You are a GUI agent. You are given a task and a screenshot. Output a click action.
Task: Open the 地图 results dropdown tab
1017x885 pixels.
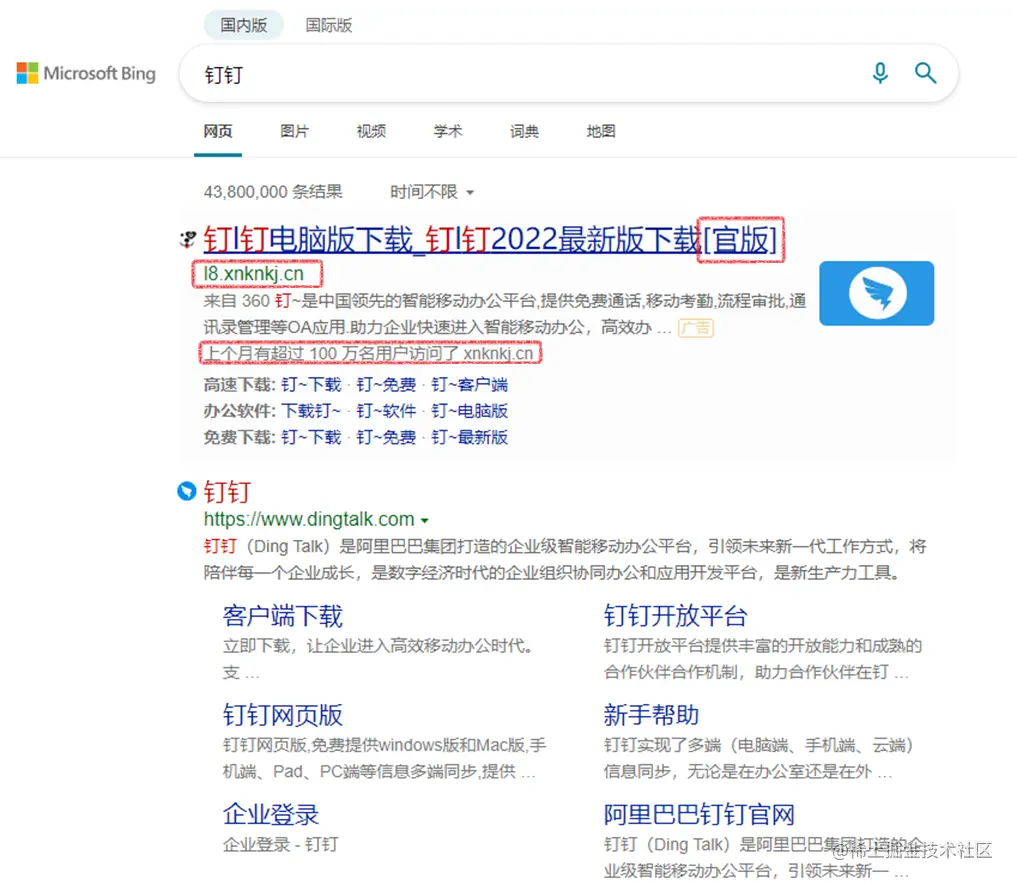(x=600, y=131)
